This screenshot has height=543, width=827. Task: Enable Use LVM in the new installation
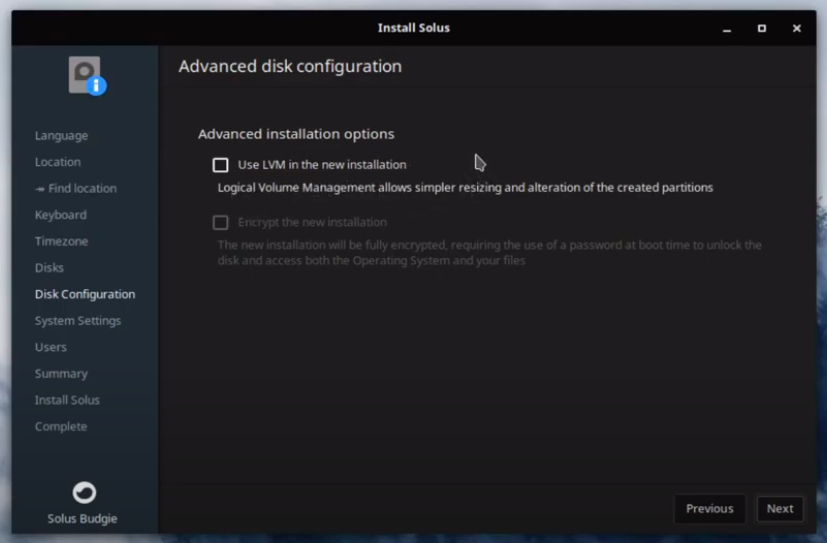pyautogui.click(x=220, y=165)
